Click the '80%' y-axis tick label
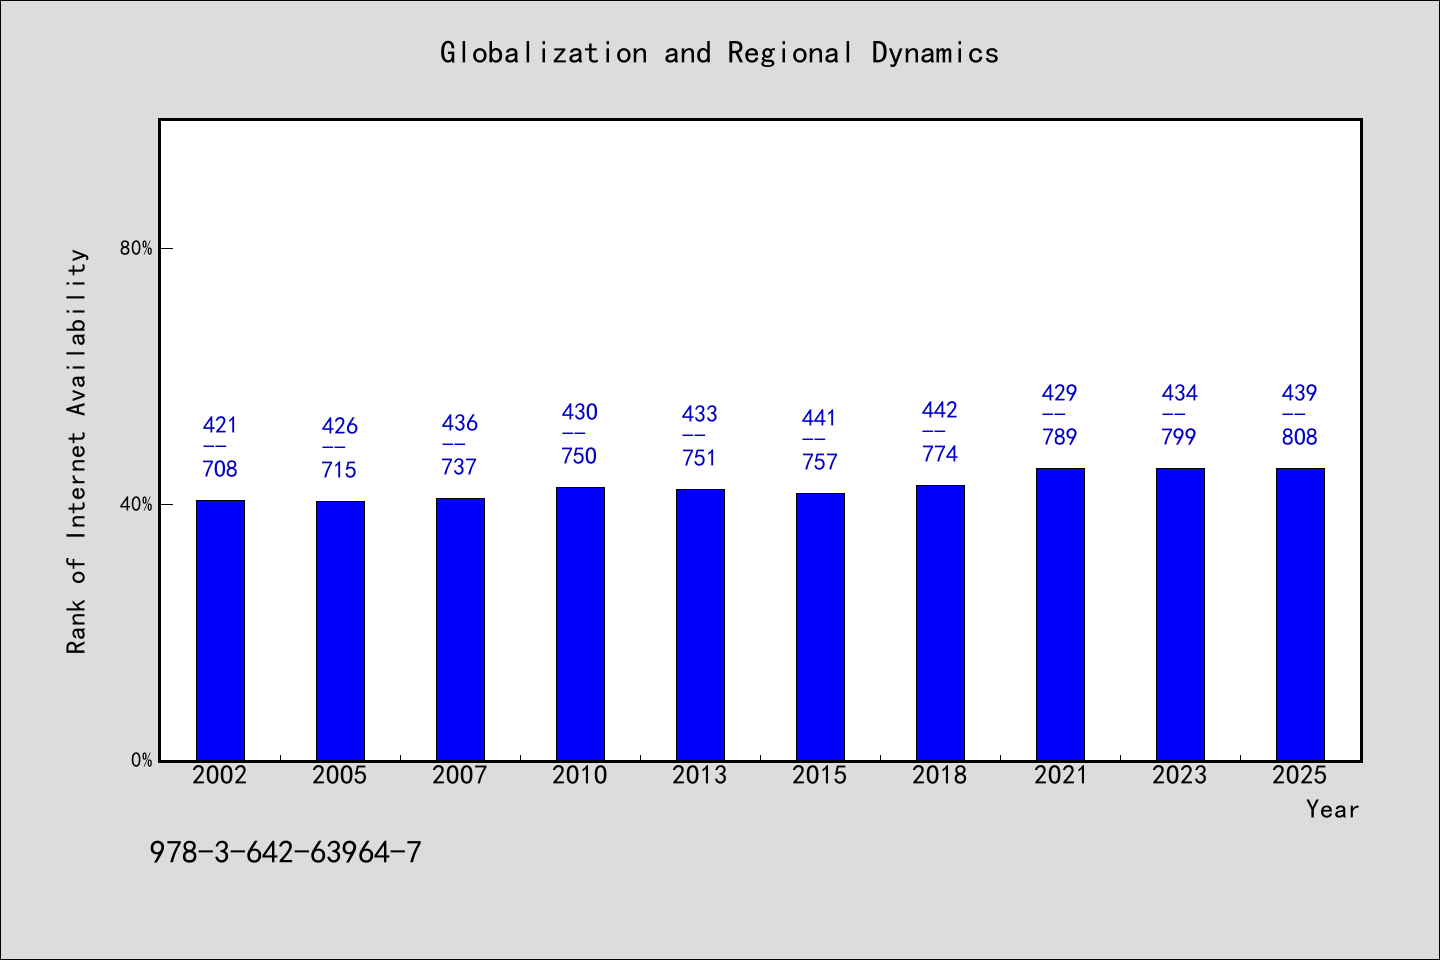1440x960 pixels. 136,248
